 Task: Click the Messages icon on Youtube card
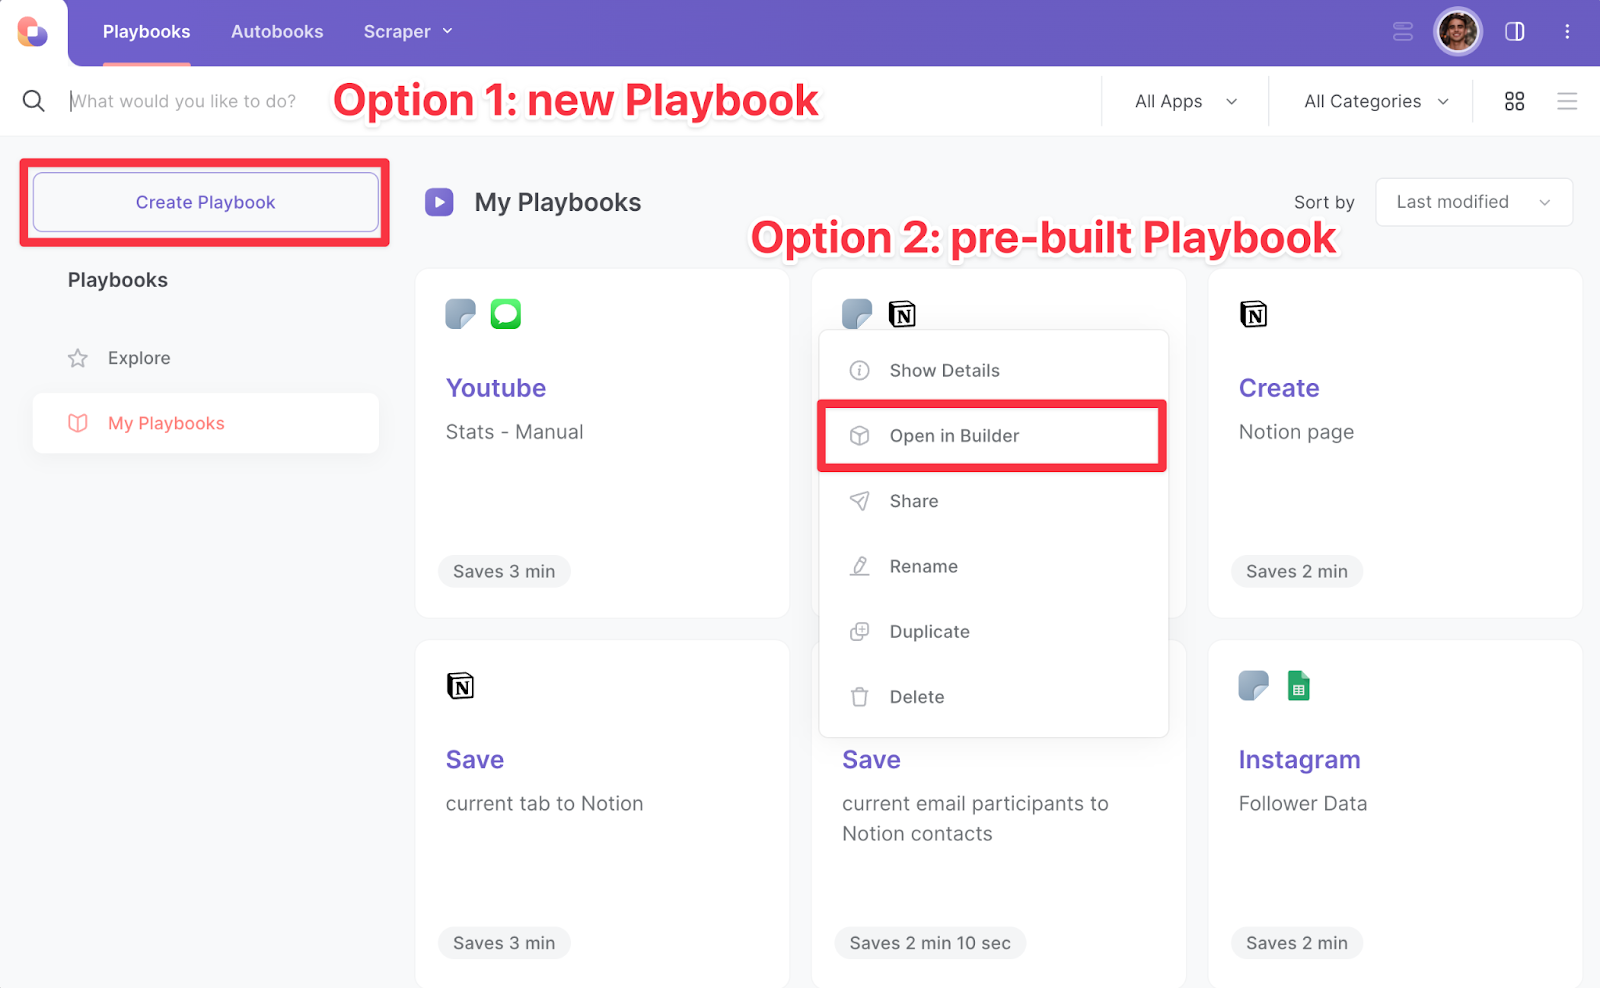pos(505,314)
